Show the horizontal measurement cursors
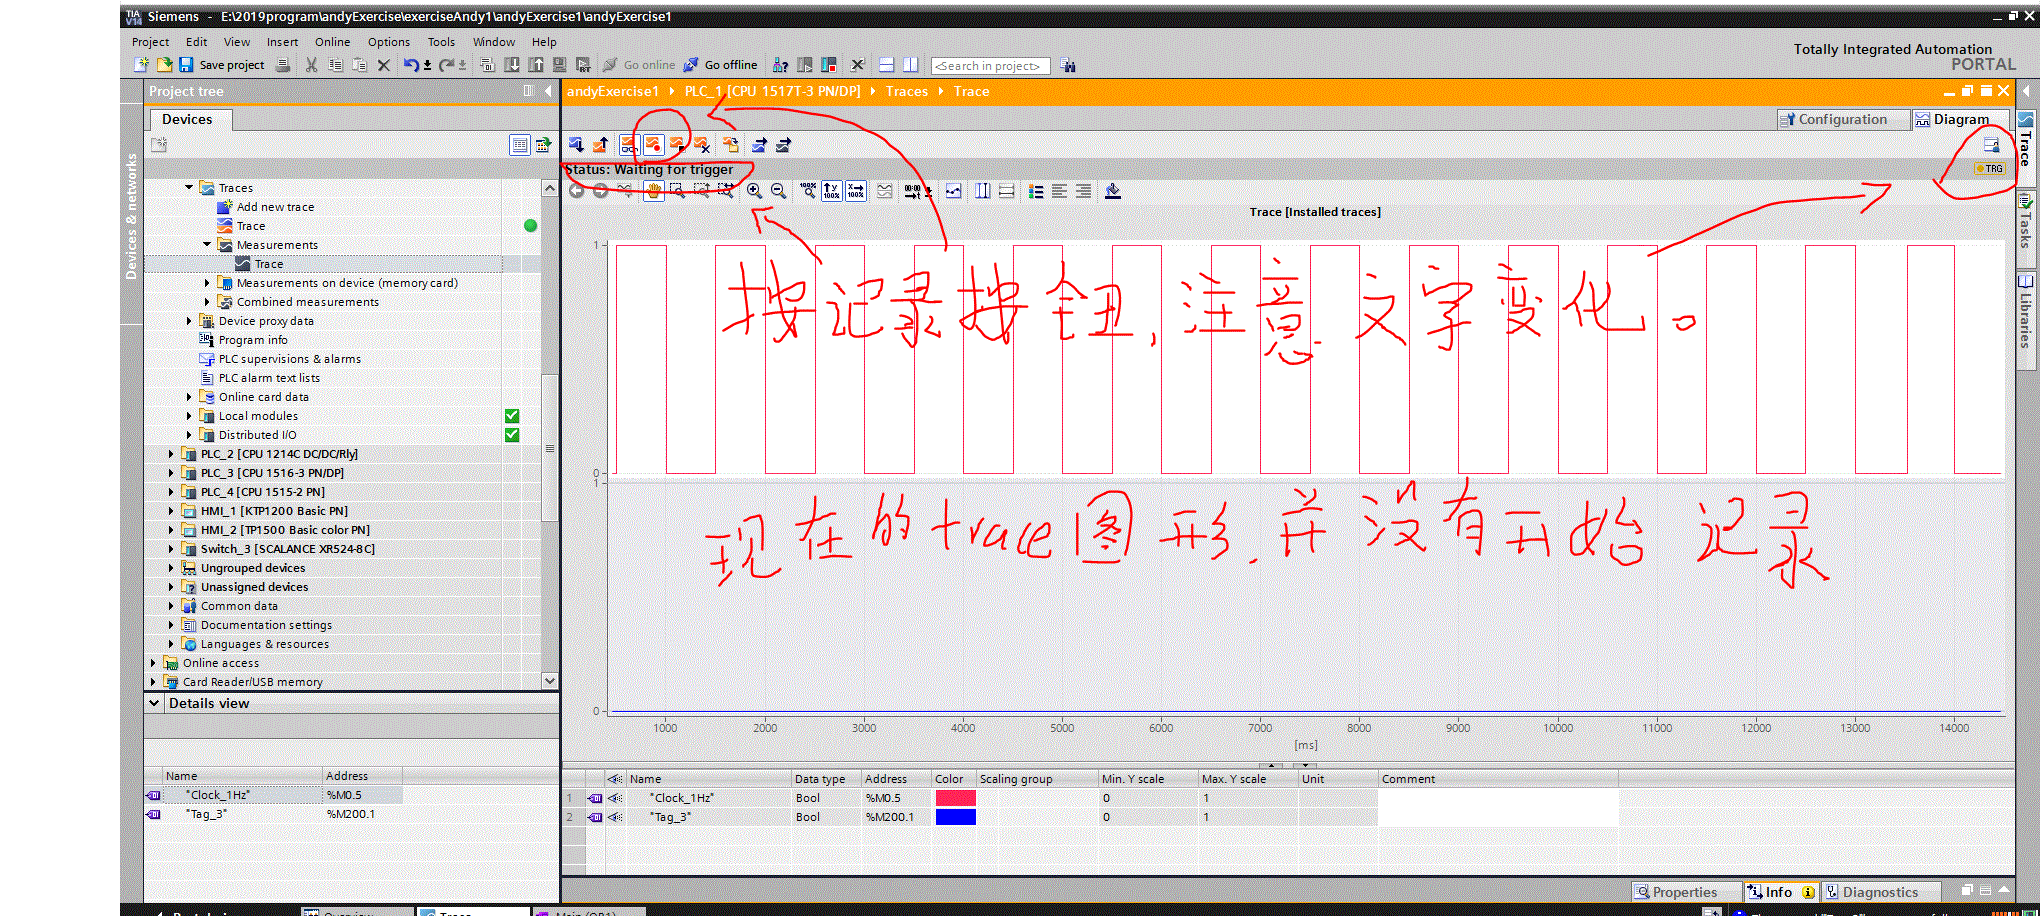Image resolution: width=2040 pixels, height=916 pixels. point(1007,191)
